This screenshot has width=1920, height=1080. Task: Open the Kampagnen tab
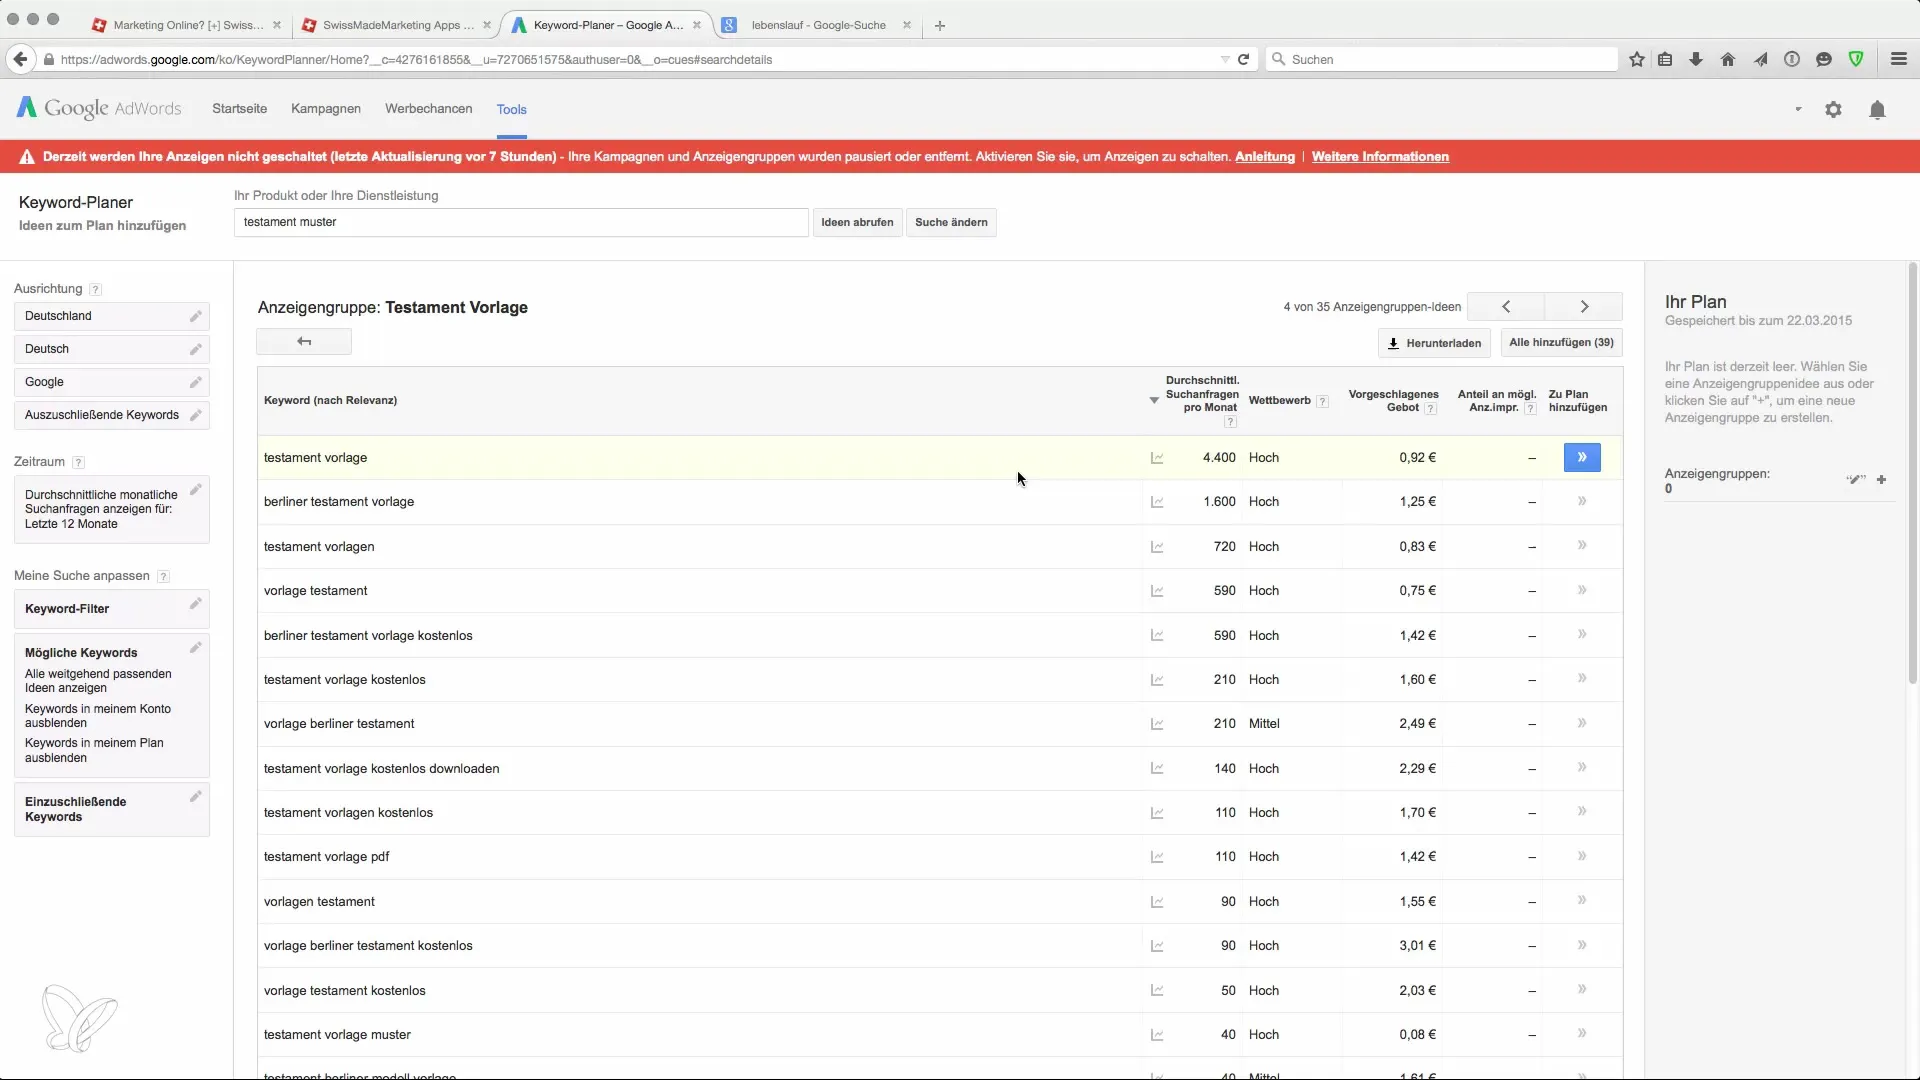(x=325, y=109)
